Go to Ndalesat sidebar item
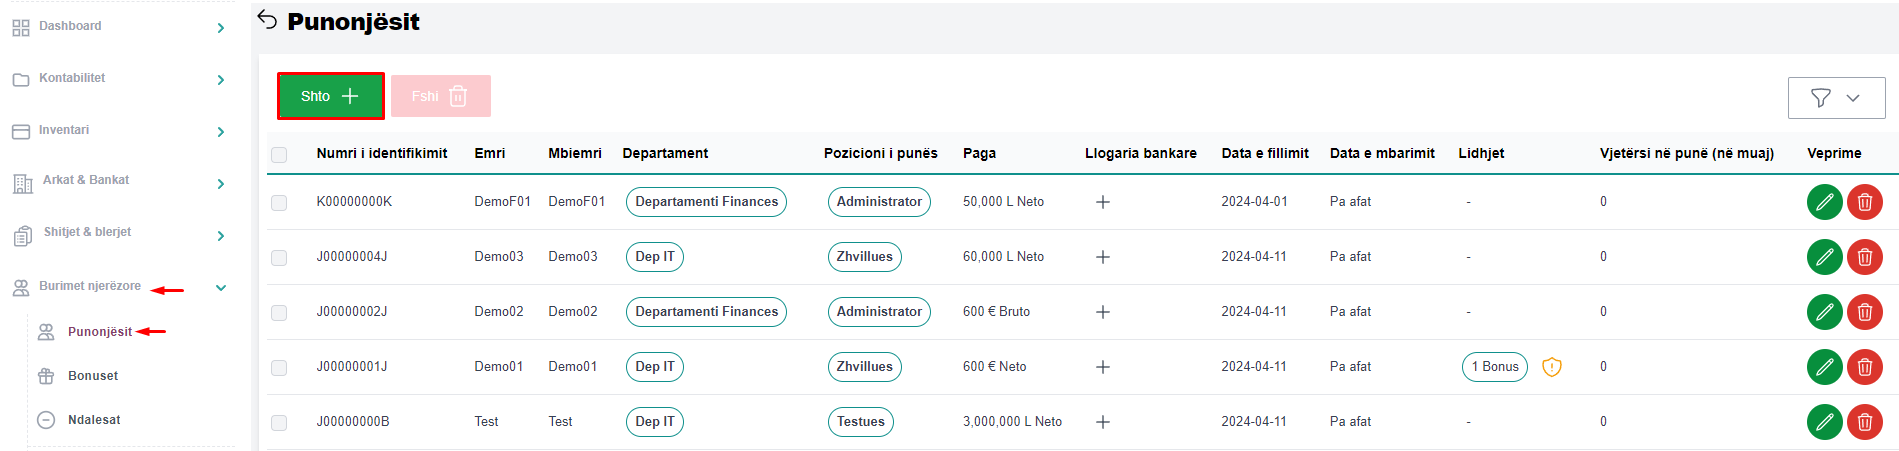 pyautogui.click(x=94, y=420)
